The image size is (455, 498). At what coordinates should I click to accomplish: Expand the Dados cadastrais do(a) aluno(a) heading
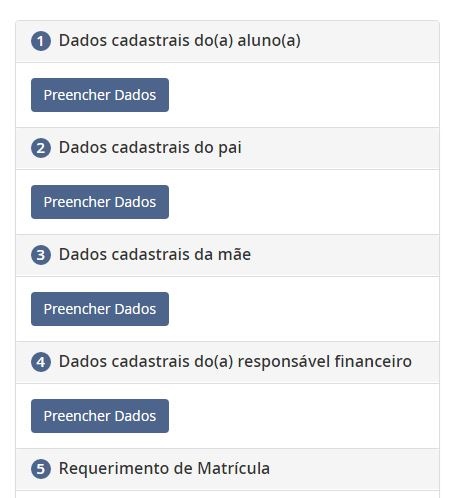[180, 41]
